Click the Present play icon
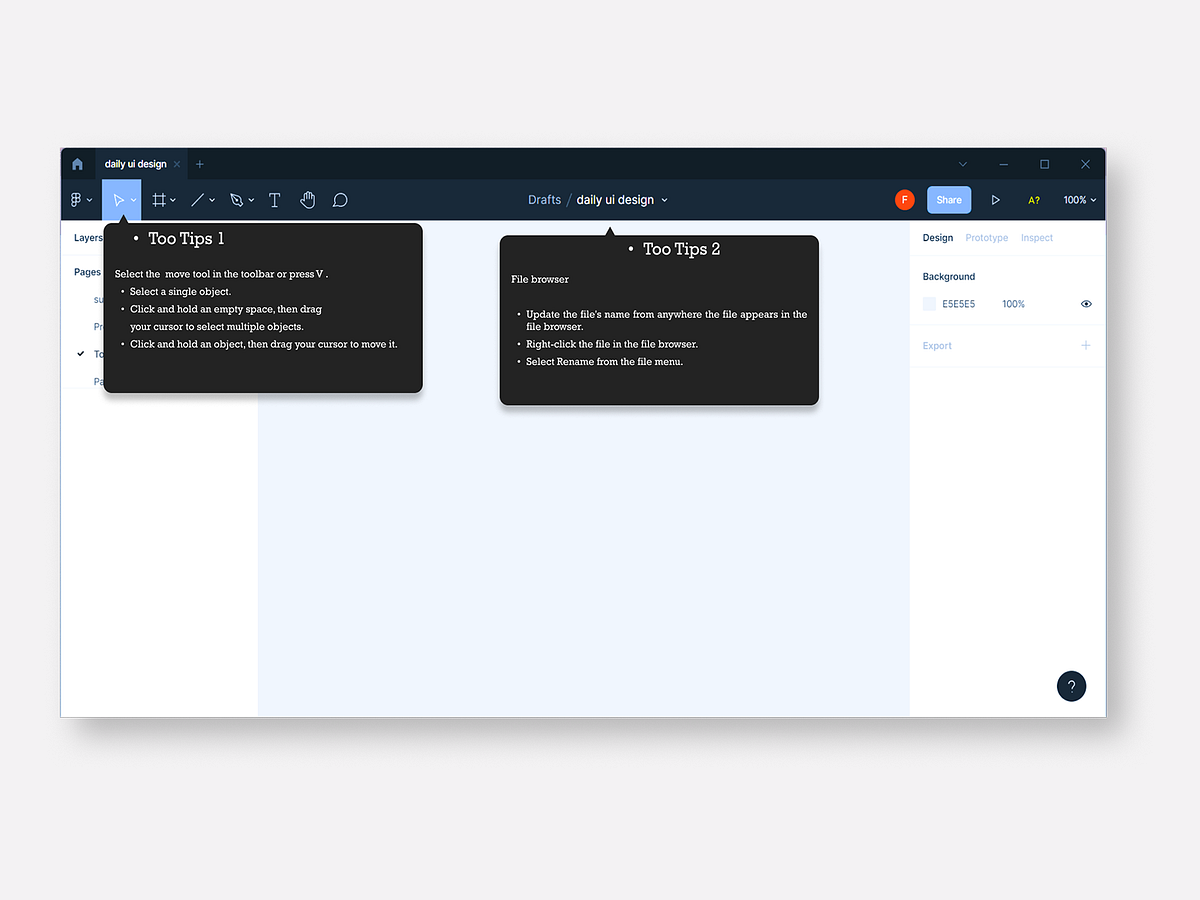Screen dimensions: 1200x900 click(x=995, y=199)
